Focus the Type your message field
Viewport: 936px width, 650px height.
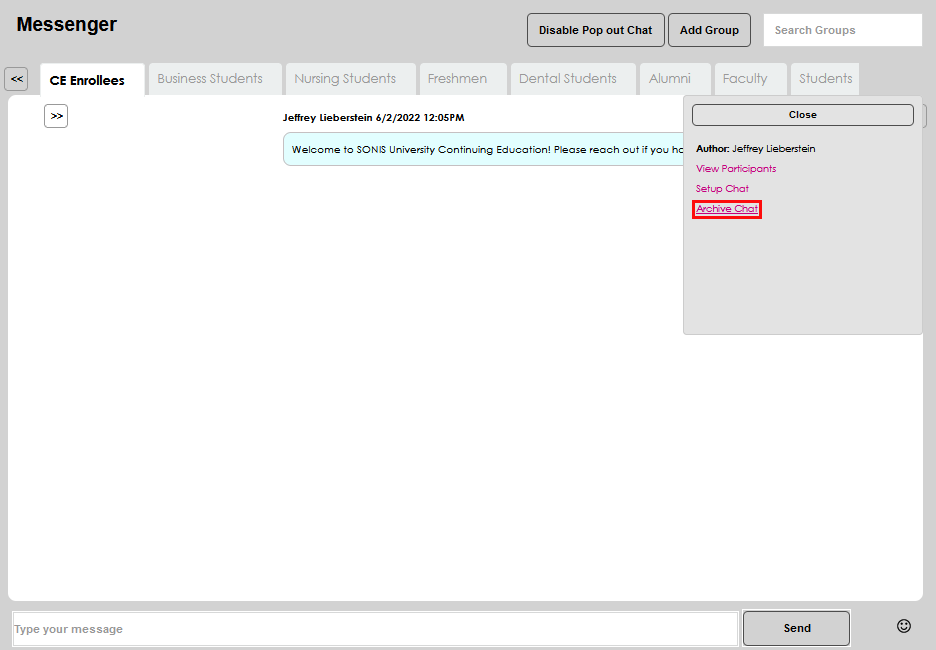click(375, 629)
